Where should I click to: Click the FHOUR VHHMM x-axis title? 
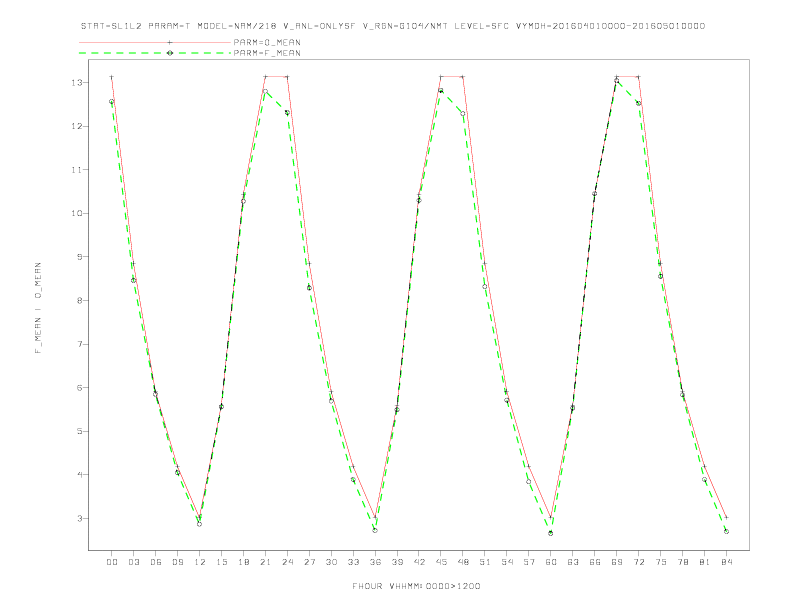click(416, 586)
